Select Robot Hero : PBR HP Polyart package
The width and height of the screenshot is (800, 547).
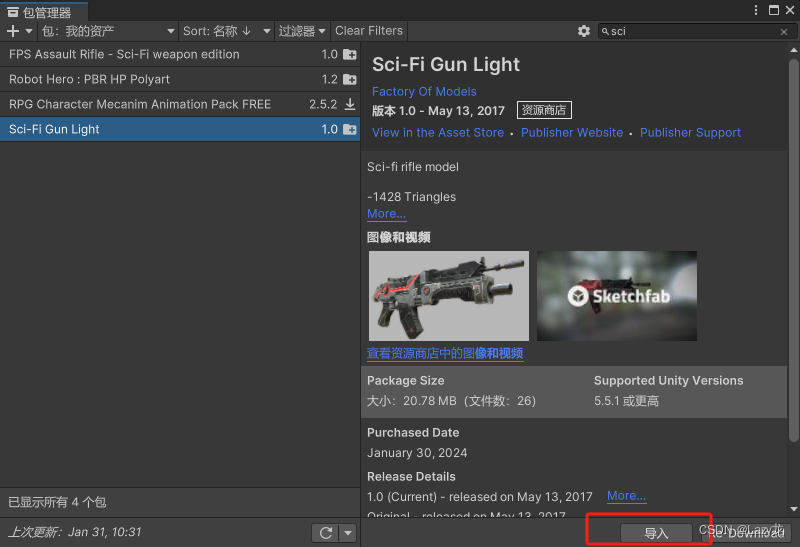tap(180, 79)
